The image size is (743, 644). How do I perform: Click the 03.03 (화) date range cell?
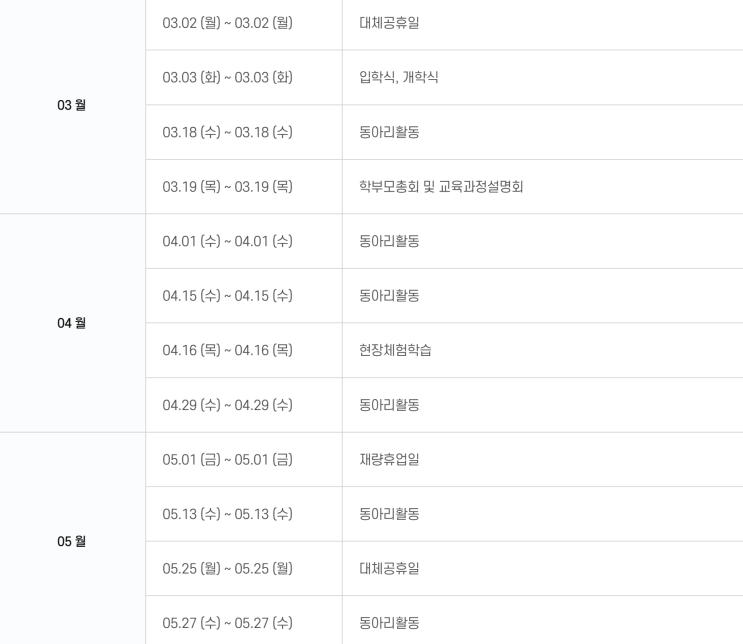tap(227, 77)
